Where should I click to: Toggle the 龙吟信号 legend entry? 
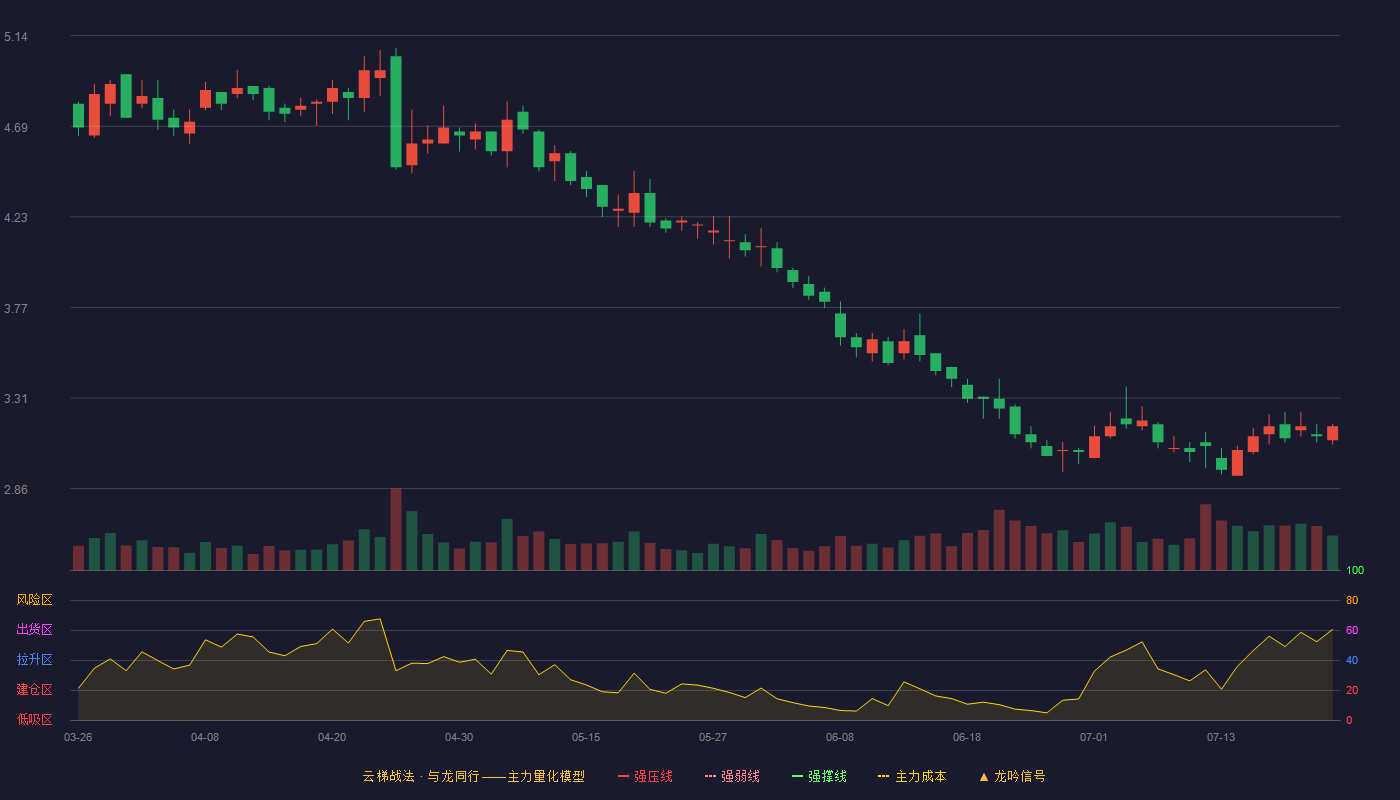click(x=1012, y=776)
